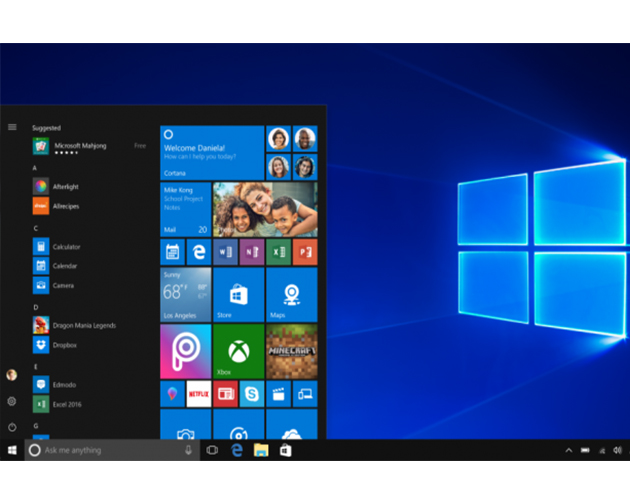This screenshot has width=630, height=490.
Task: Expand the Start menu hamburger navigation
Action: (x=12, y=127)
